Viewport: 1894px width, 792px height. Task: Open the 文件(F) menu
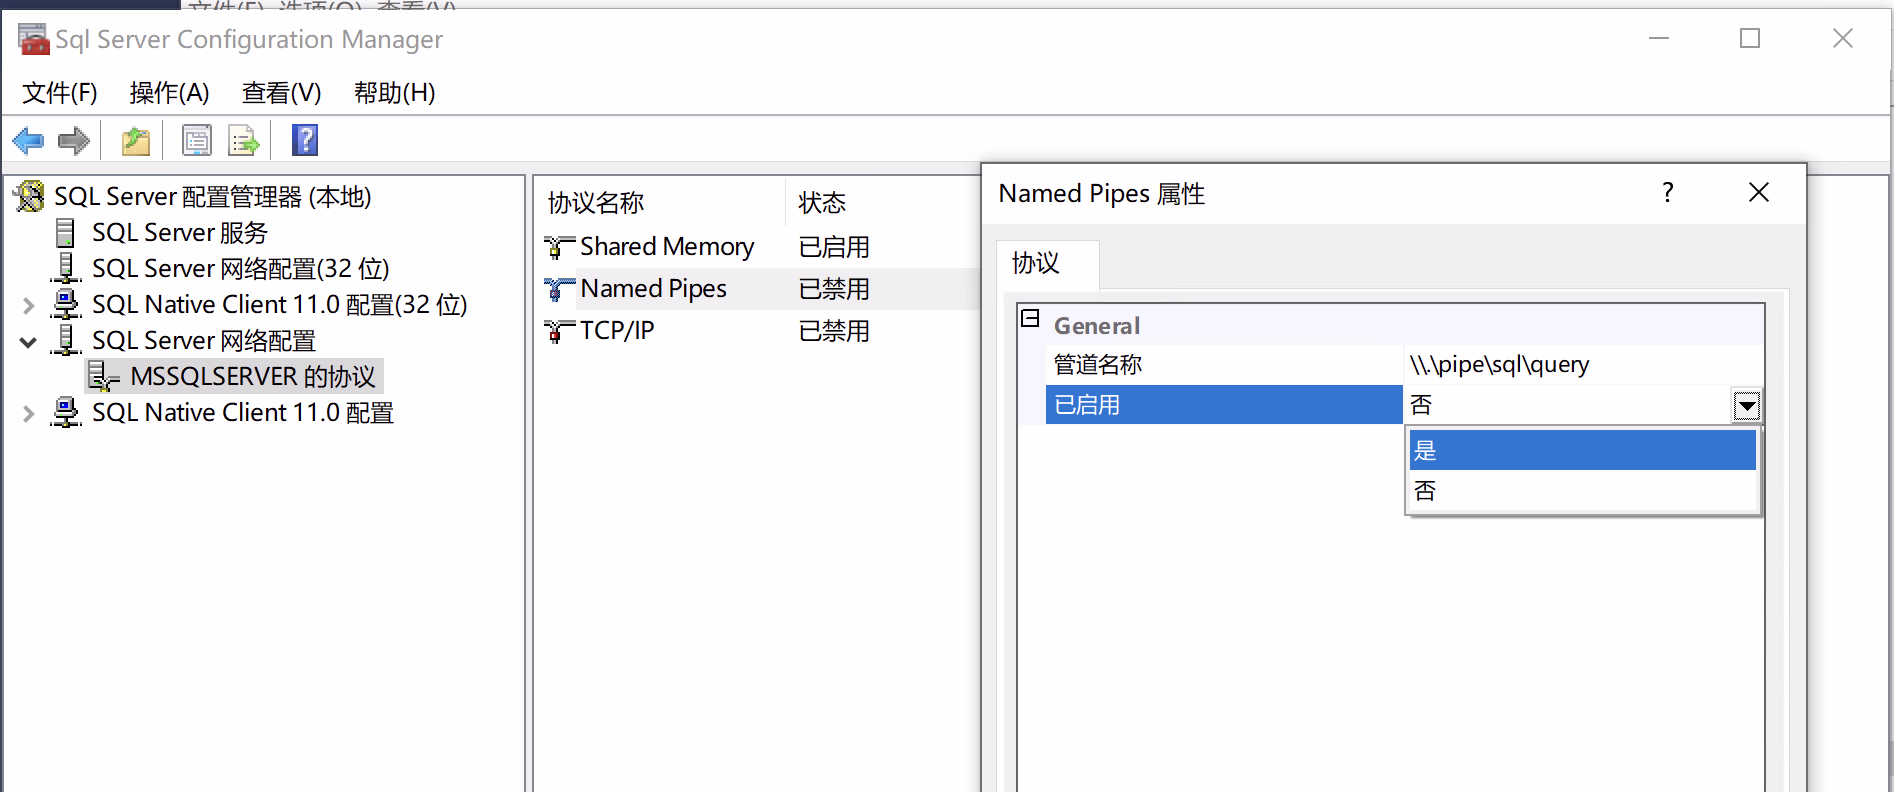point(60,93)
